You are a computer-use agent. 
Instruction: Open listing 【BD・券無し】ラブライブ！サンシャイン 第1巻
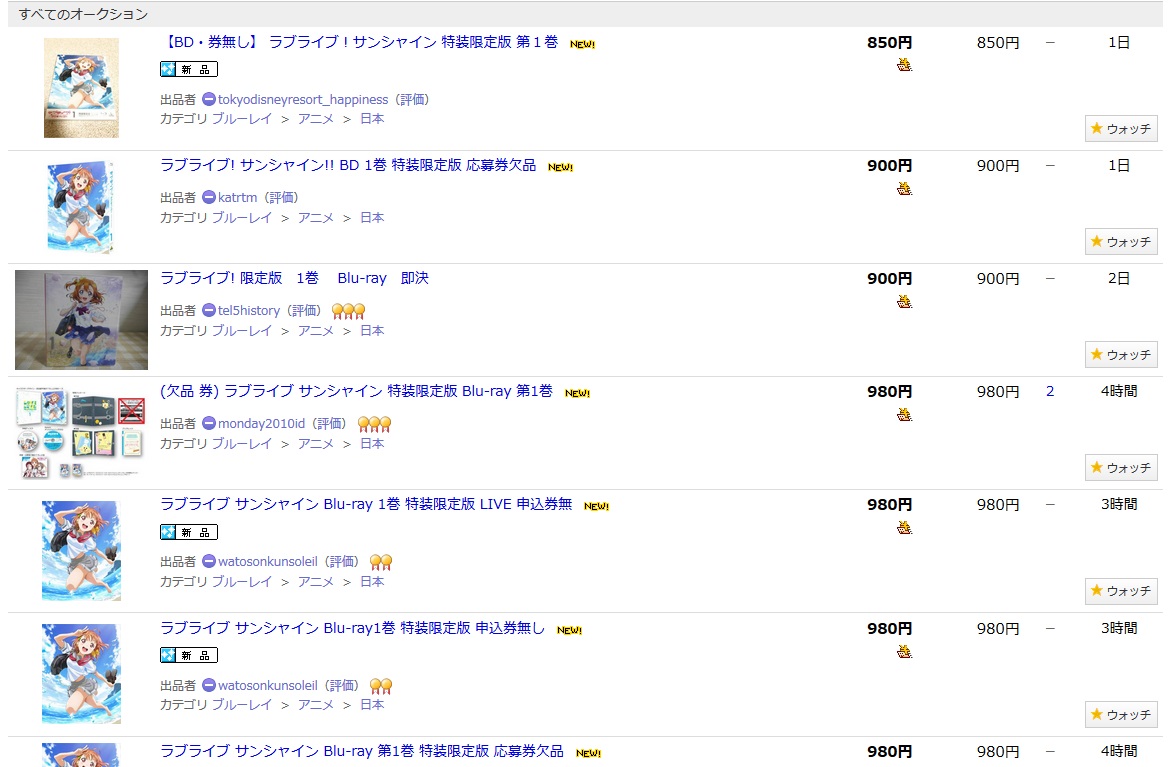pyautogui.click(x=359, y=43)
